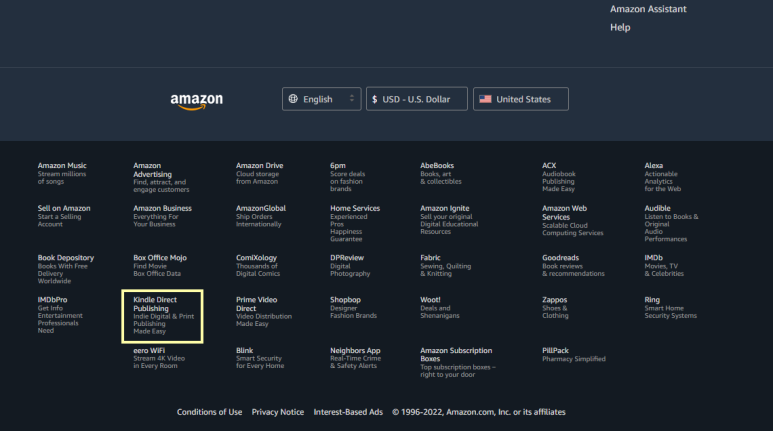Image resolution: width=773 pixels, height=431 pixels.
Task: Open the English language dropdown
Action: (321, 99)
